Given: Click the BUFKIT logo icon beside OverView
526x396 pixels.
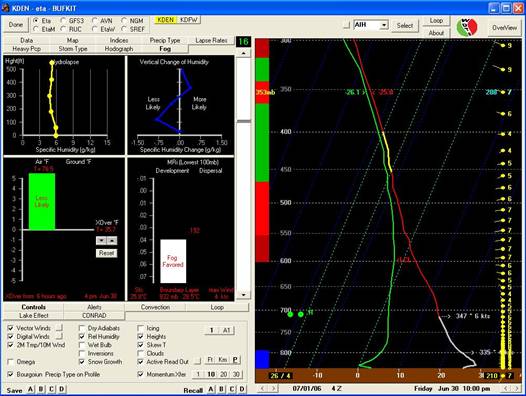Looking at the screenshot, I should click(x=467, y=27).
